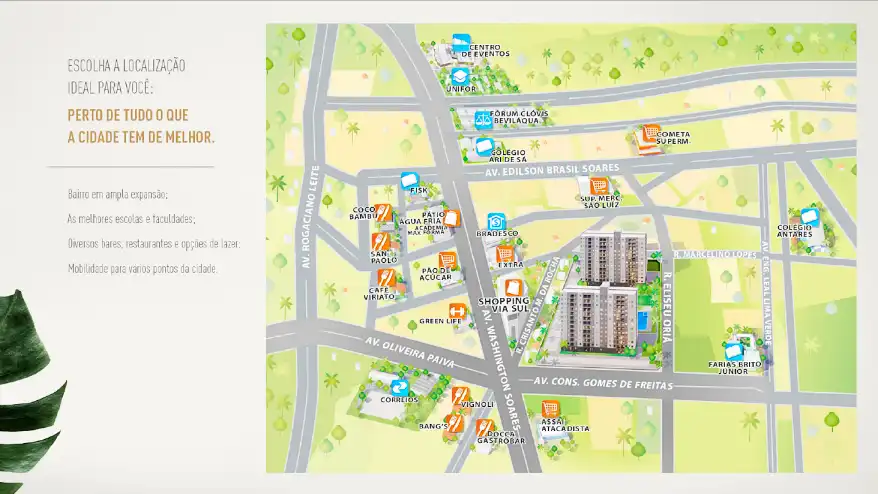The height and width of the screenshot is (494, 878).
Task: Select the Farias Brito Junior icon
Action: (733, 352)
